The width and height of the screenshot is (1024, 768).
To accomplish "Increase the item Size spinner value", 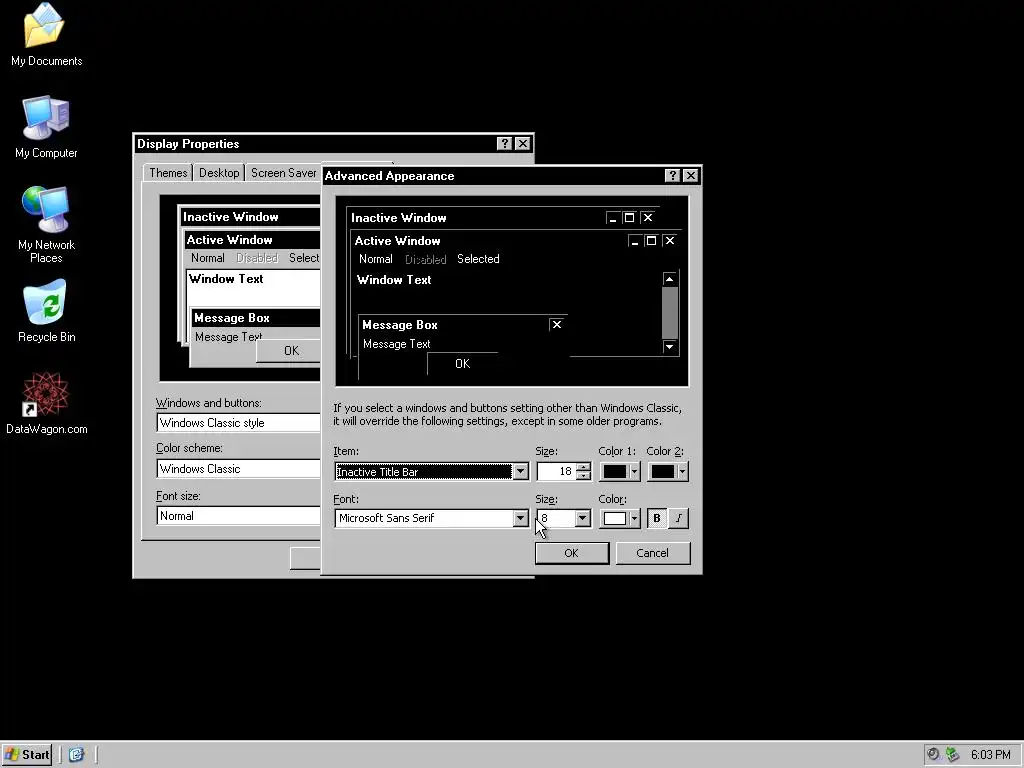I will click(x=584, y=466).
